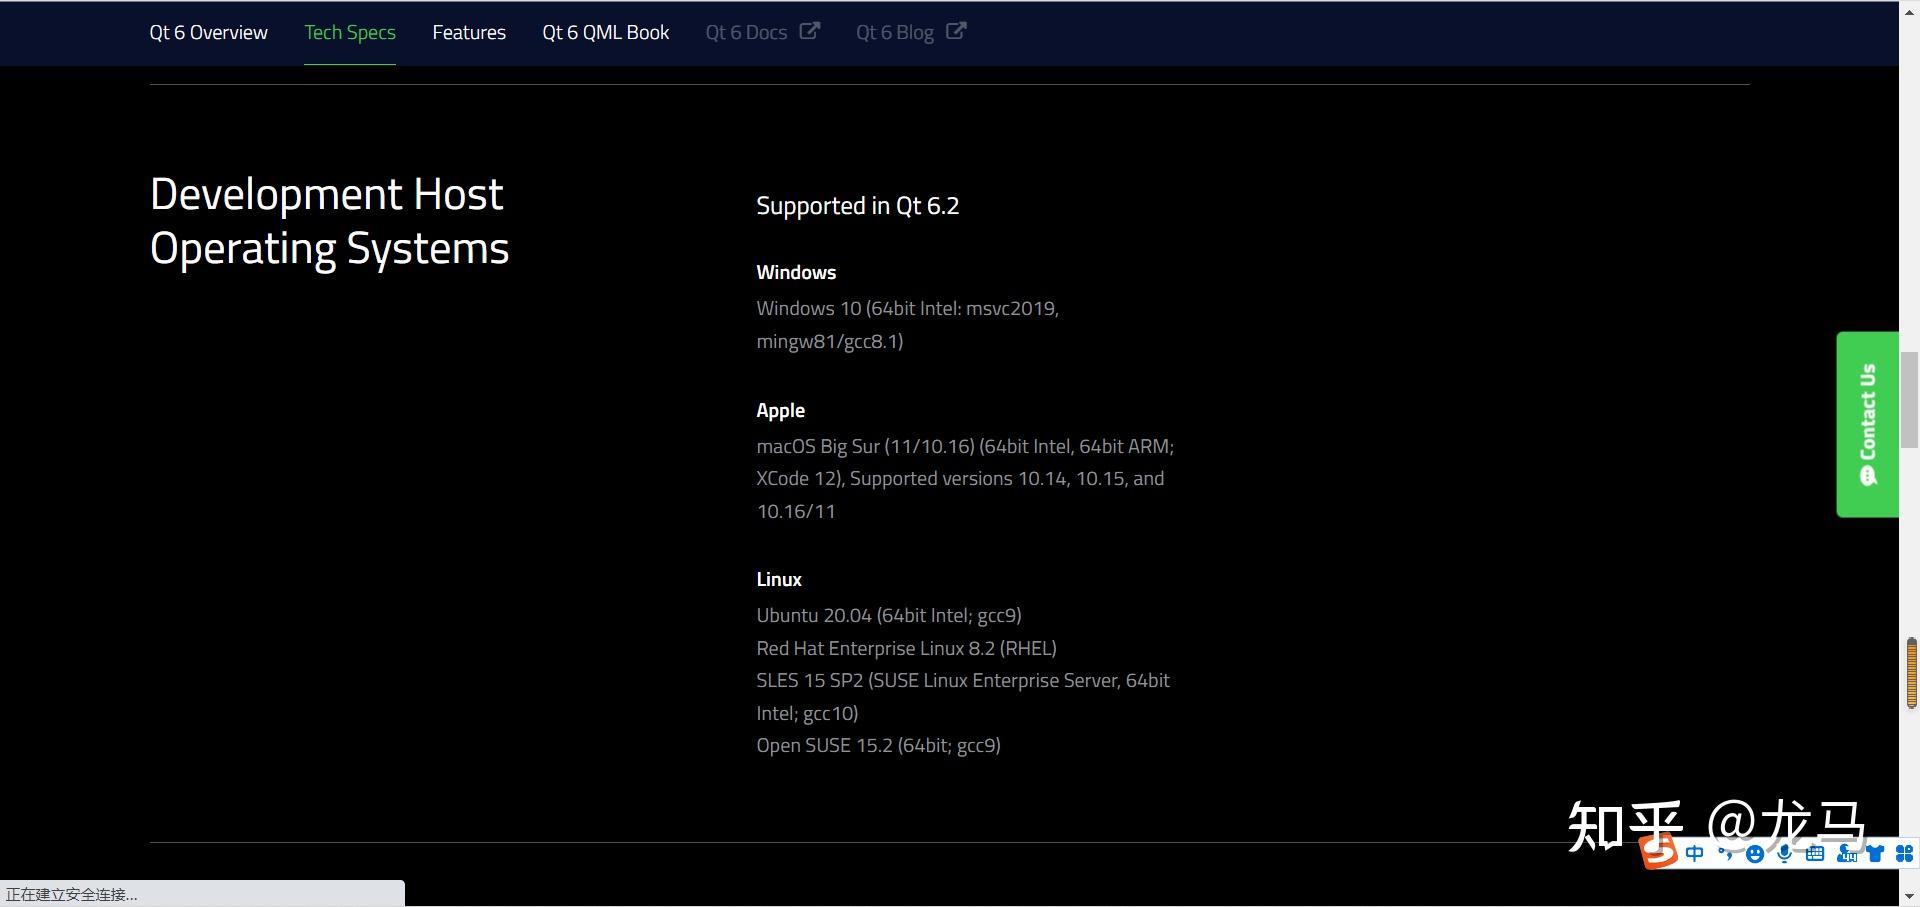The image size is (1920, 907).
Task: Click external link icon beside Qt 6 Docs
Action: coord(810,31)
